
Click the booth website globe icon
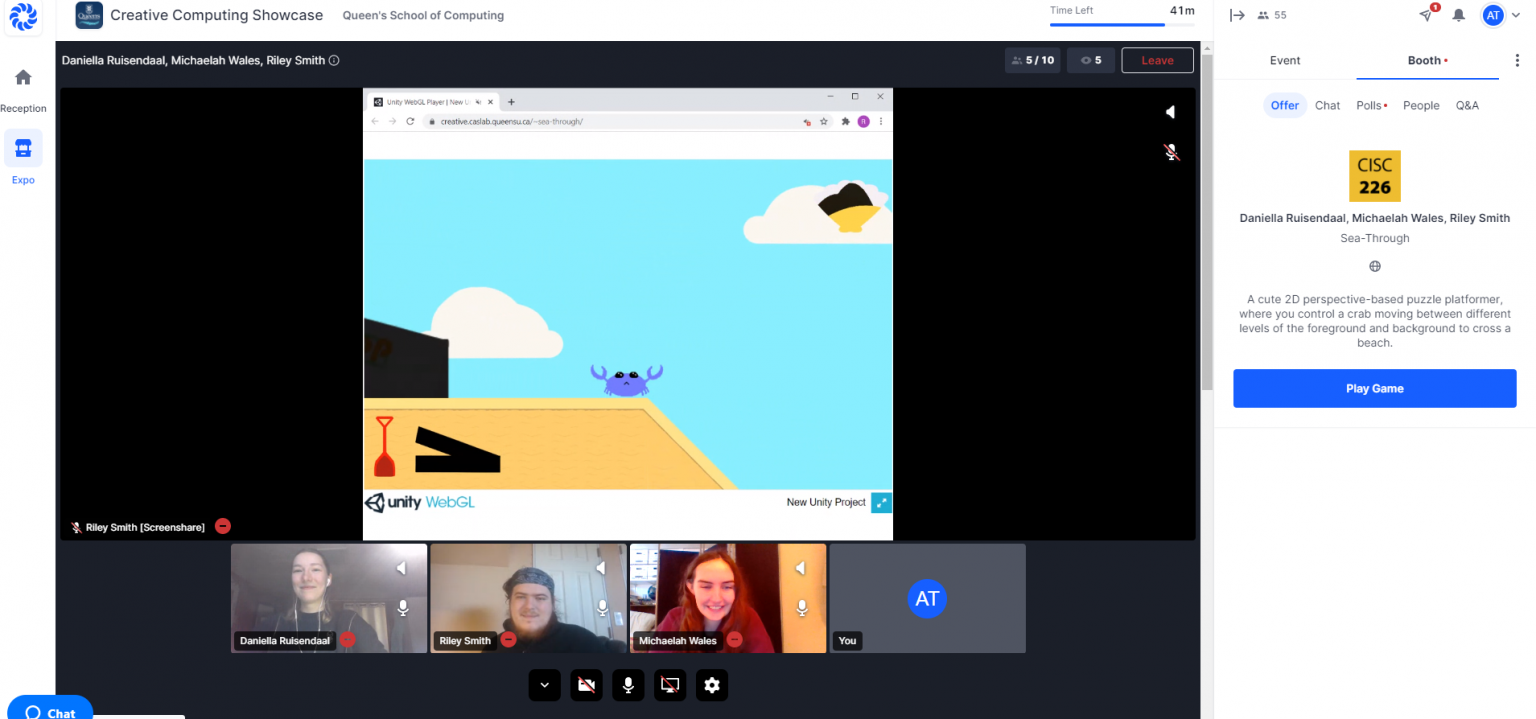1375,266
